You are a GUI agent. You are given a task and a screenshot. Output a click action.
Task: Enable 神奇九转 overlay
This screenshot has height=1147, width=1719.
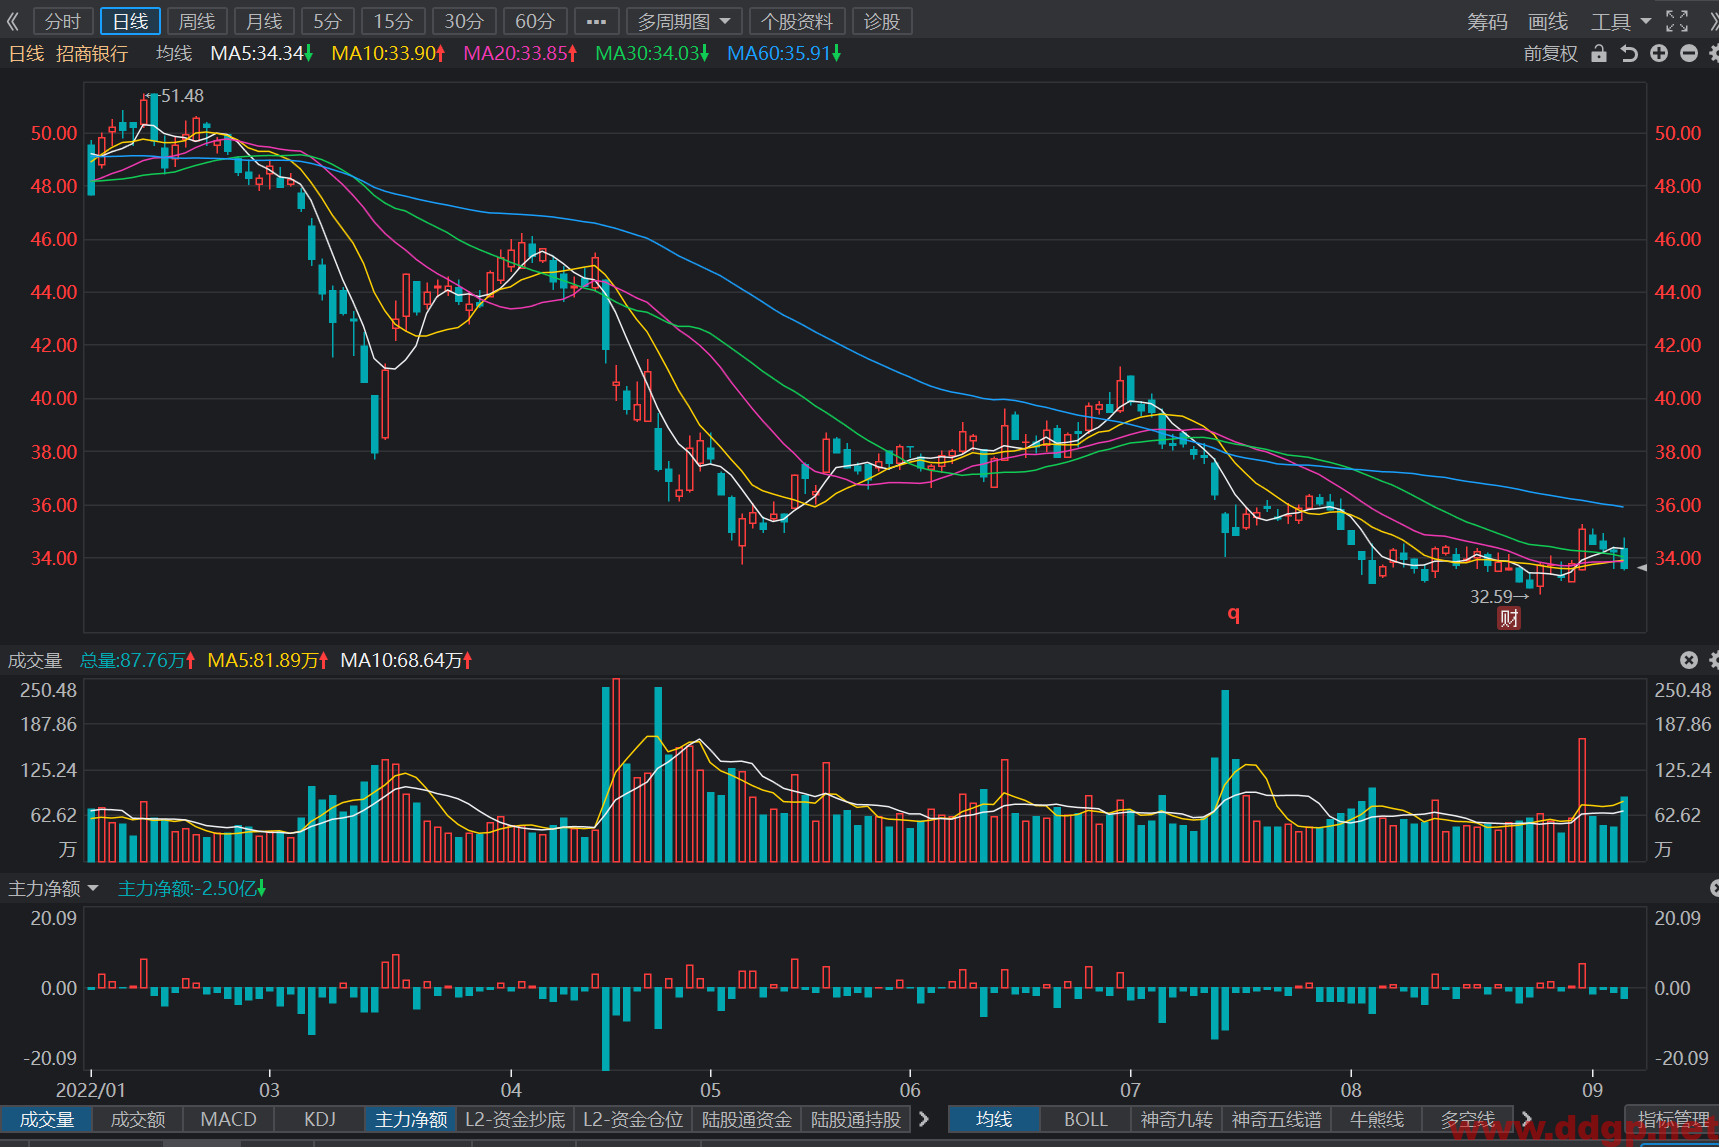tap(1177, 1119)
